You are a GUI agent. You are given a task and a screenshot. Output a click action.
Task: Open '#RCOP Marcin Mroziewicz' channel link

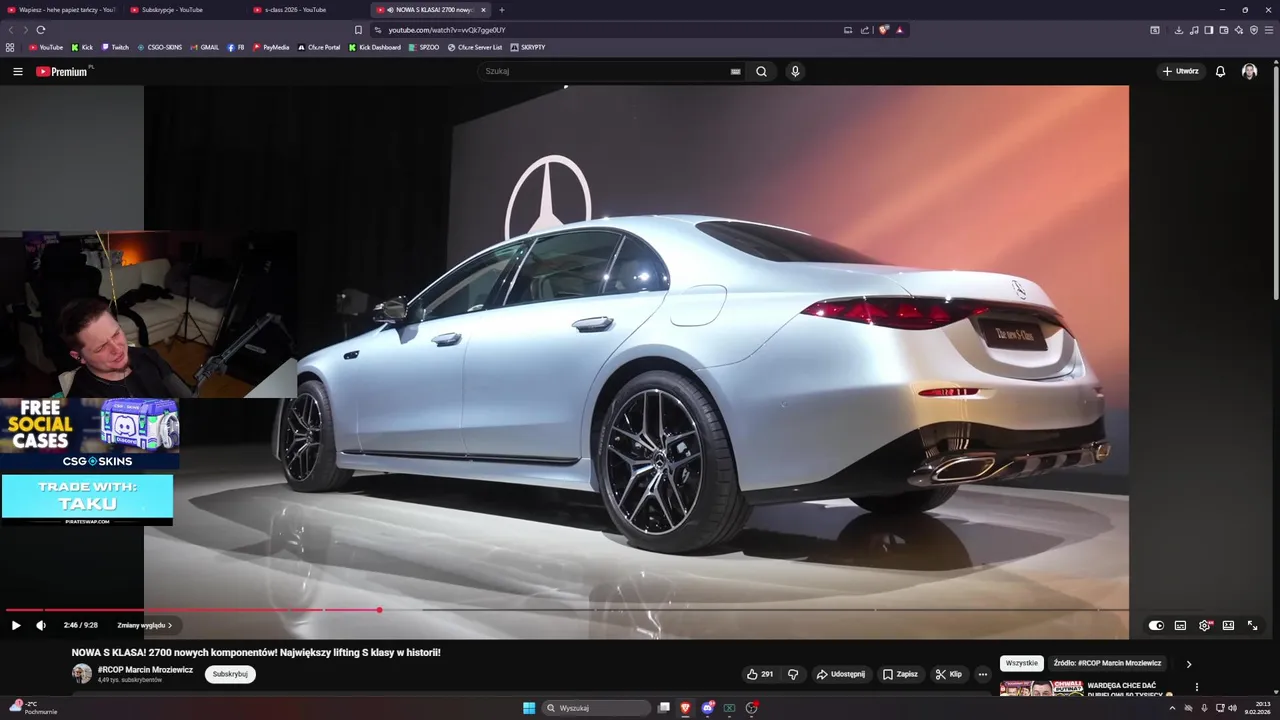click(145, 669)
